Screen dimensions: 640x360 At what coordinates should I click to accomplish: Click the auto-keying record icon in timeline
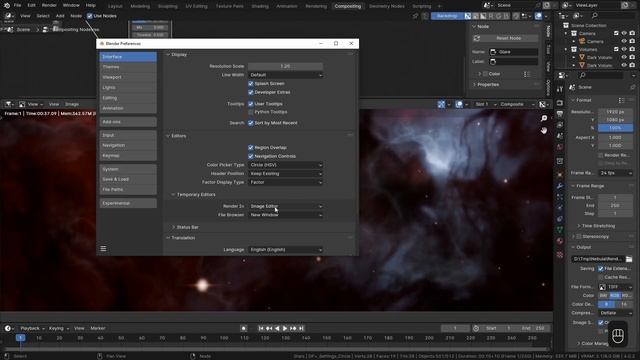tap(244, 328)
